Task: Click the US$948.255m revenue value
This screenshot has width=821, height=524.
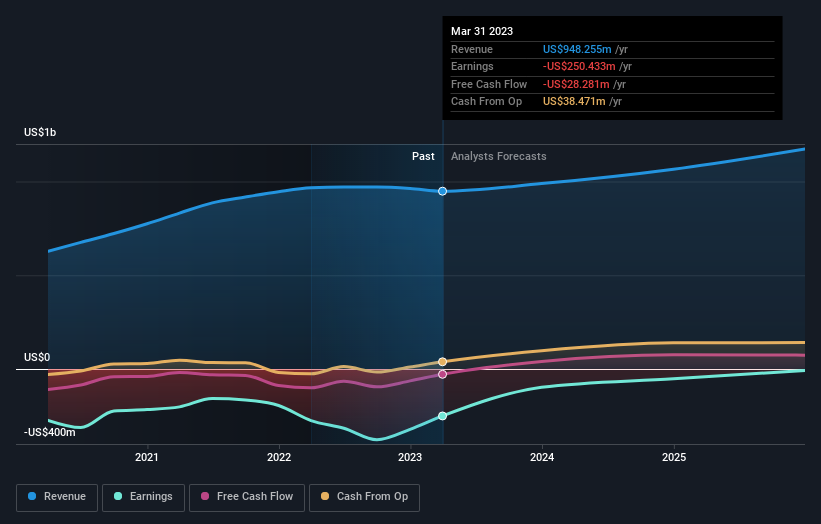Action: point(577,49)
